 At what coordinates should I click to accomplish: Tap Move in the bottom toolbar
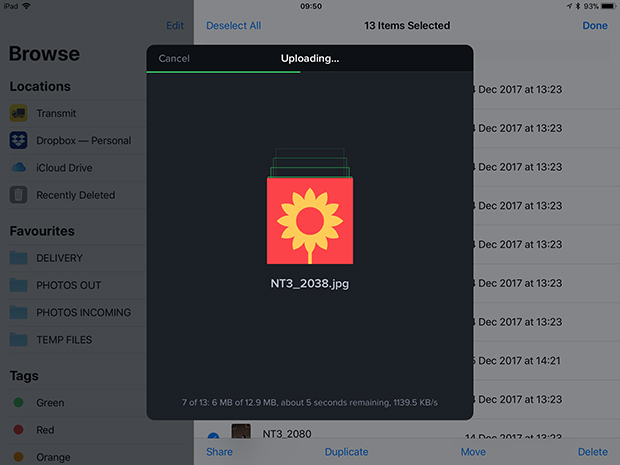pos(473,452)
